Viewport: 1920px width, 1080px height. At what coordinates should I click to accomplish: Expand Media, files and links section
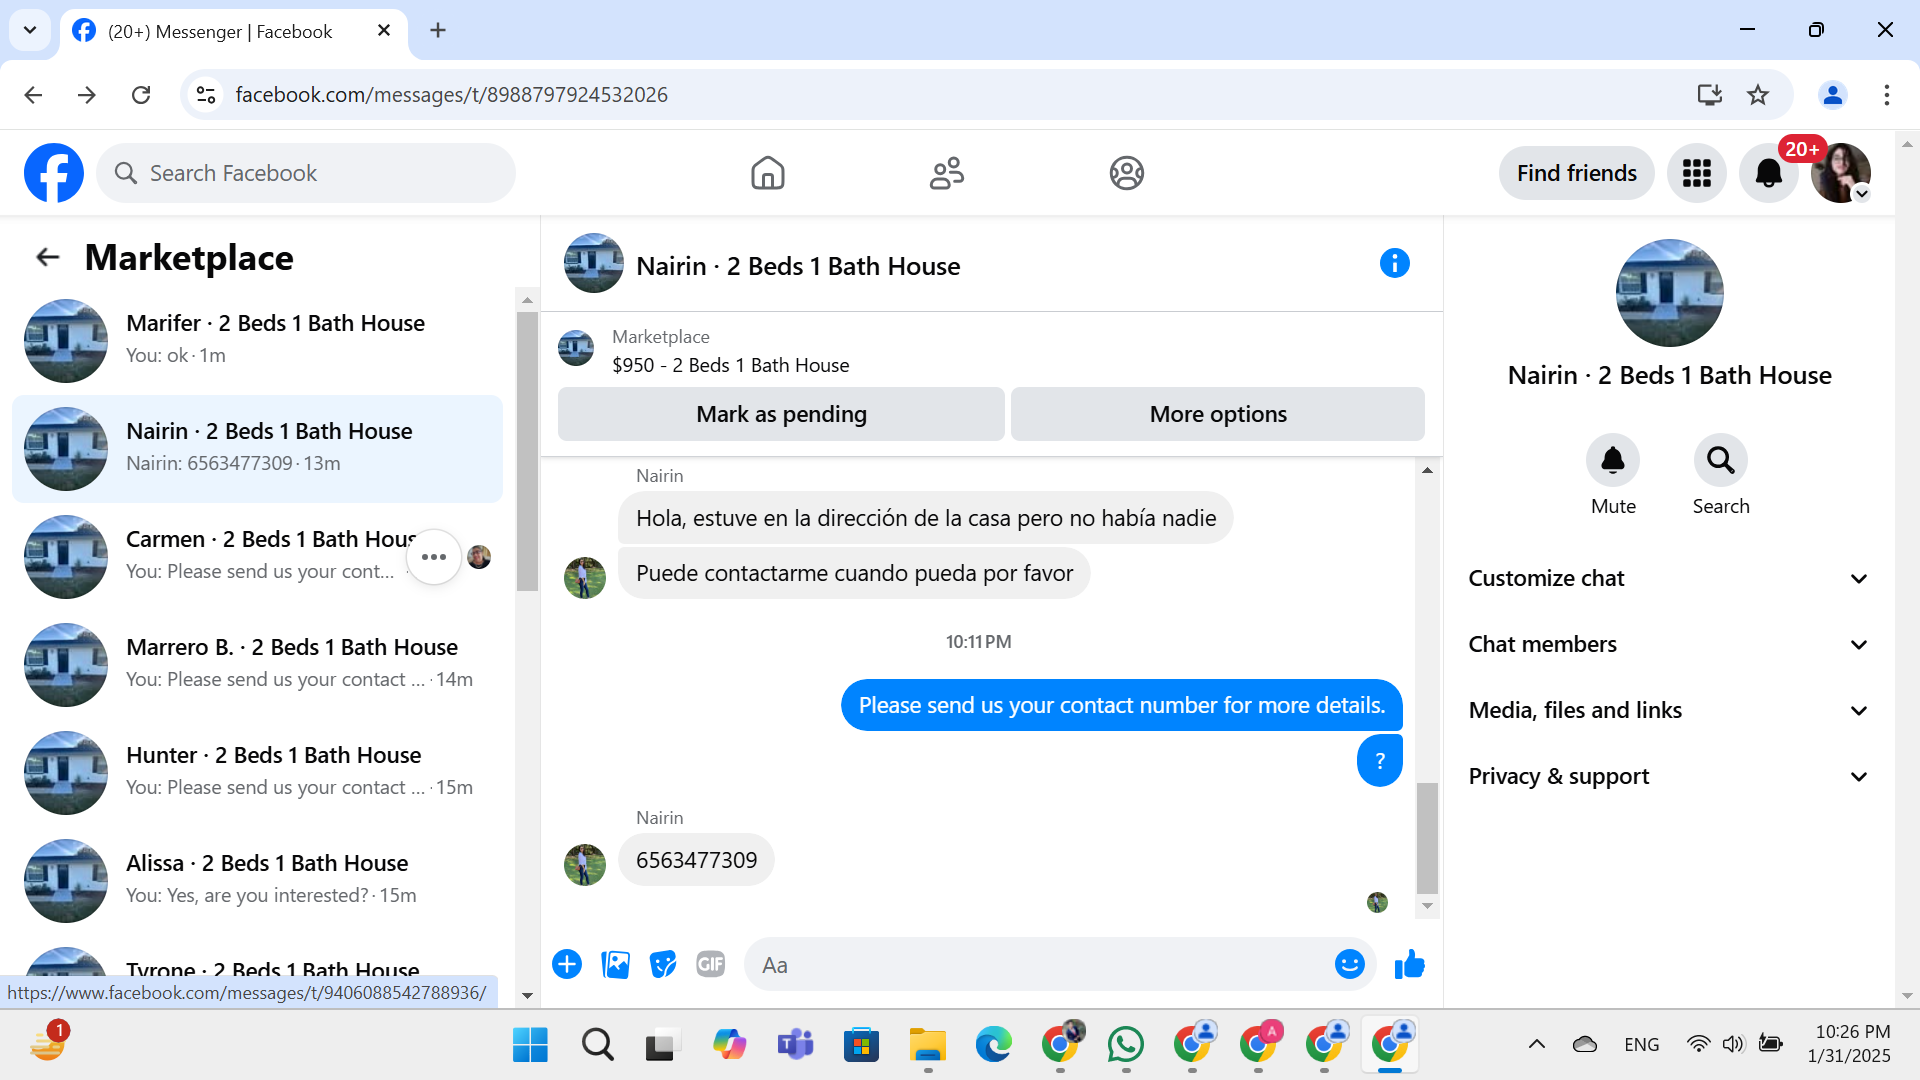pos(1668,710)
